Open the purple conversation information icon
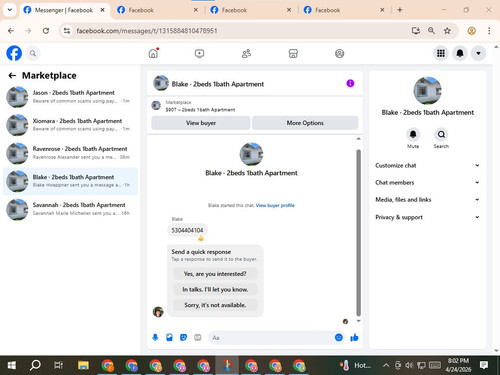Image resolution: width=500 pixels, height=375 pixels. [350, 83]
